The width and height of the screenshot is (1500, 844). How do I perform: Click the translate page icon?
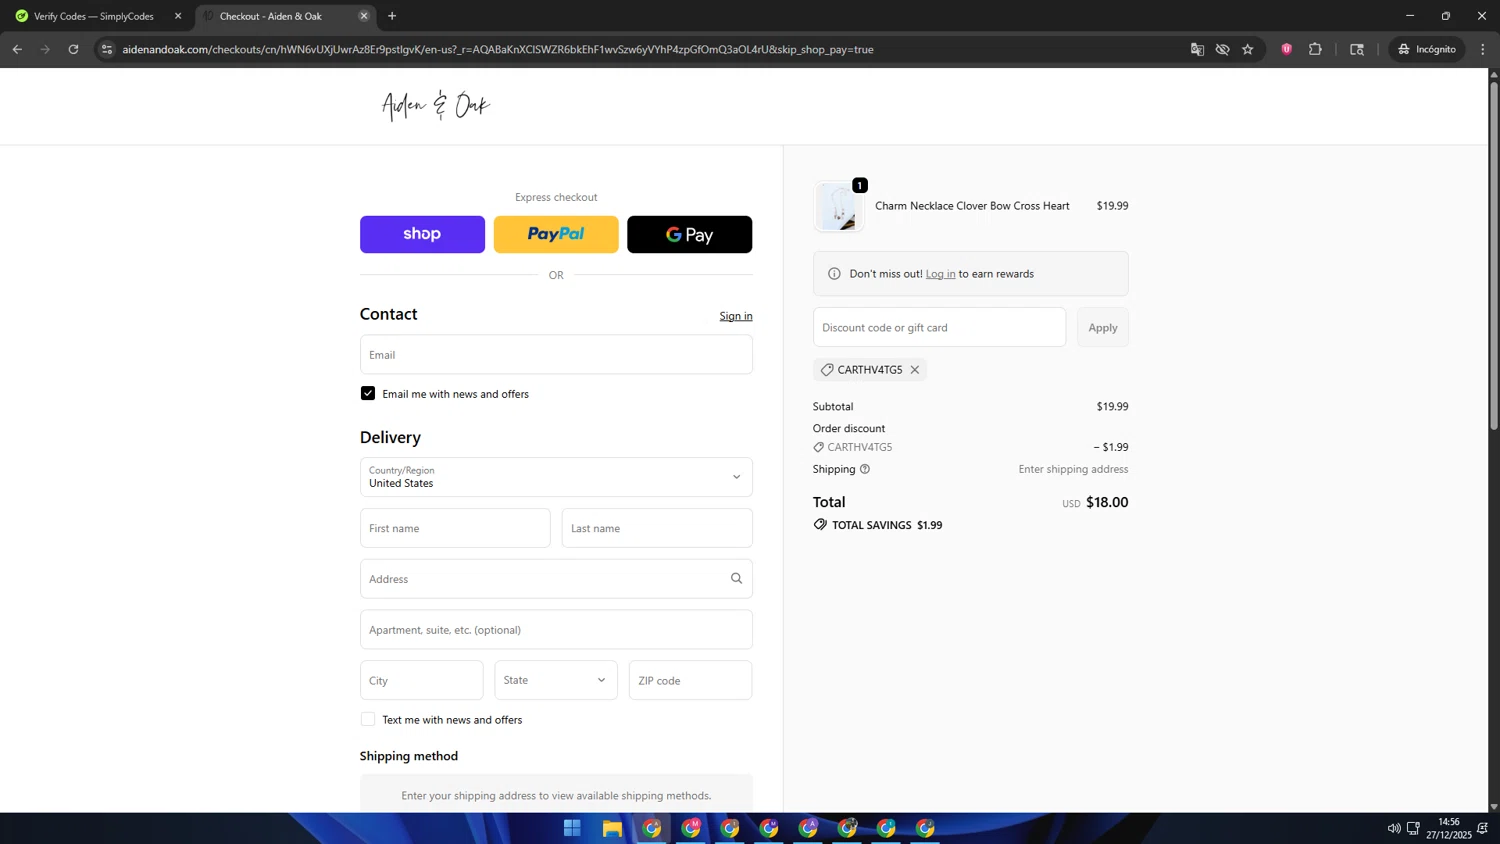1197,49
